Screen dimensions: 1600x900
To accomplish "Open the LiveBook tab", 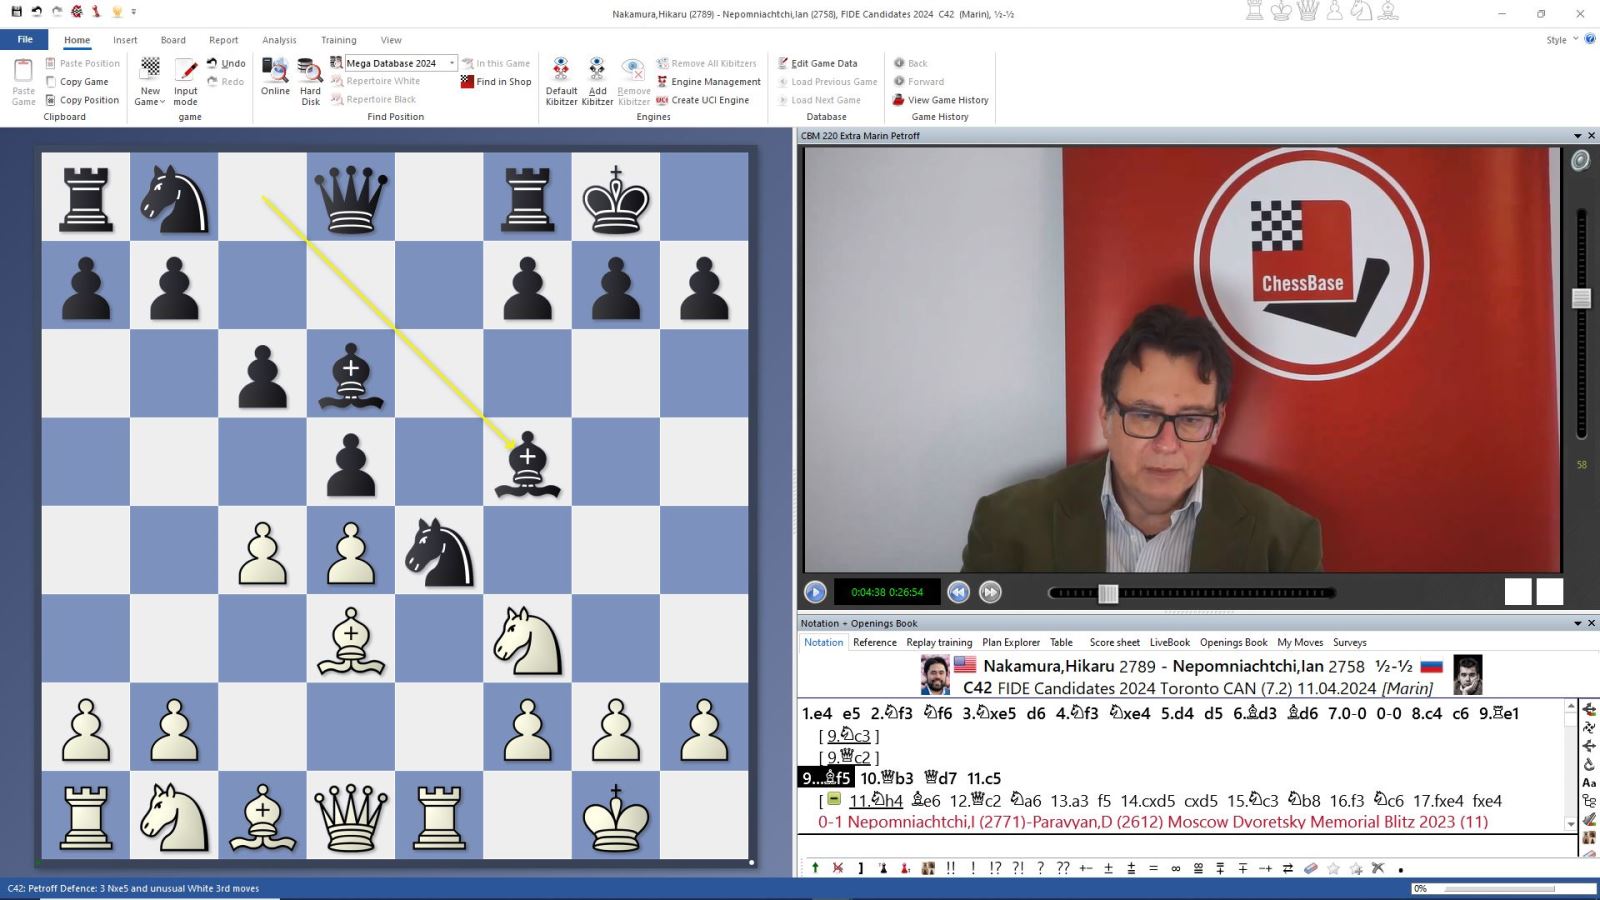I will pos(1169,642).
